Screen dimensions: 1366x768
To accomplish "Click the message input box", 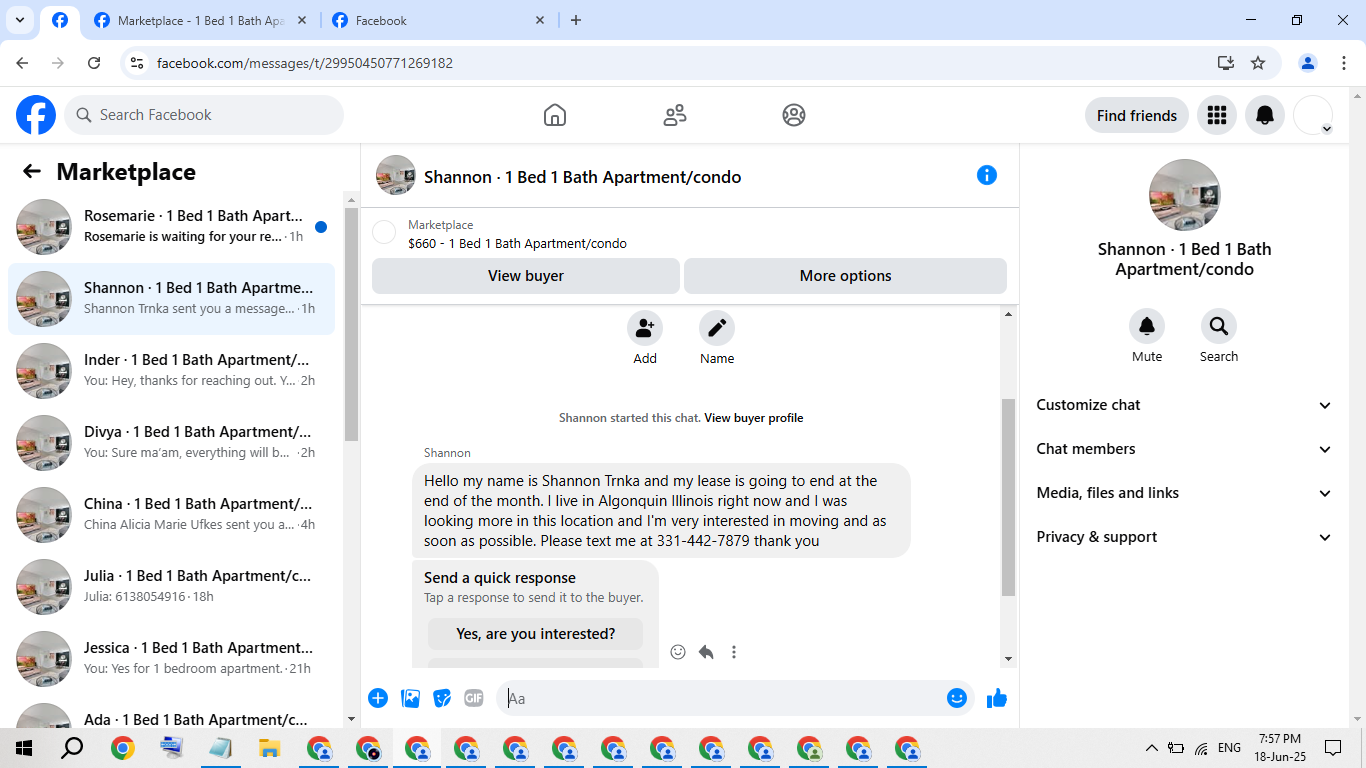I will (x=722, y=698).
